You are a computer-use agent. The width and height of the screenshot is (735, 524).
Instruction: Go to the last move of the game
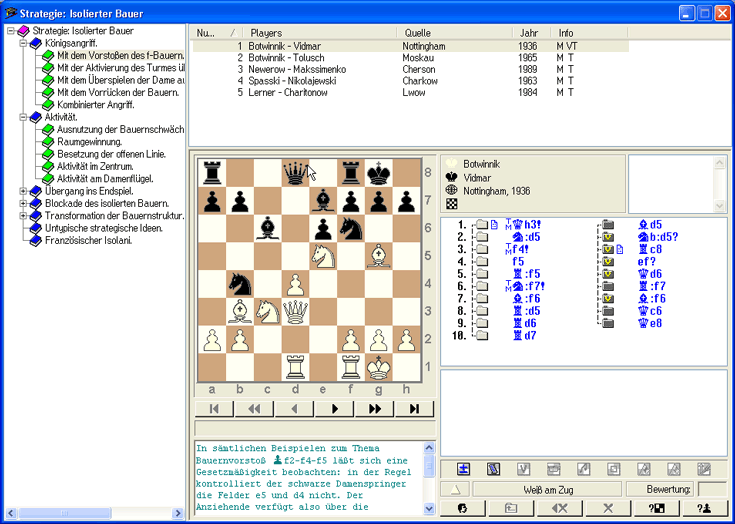(415, 409)
